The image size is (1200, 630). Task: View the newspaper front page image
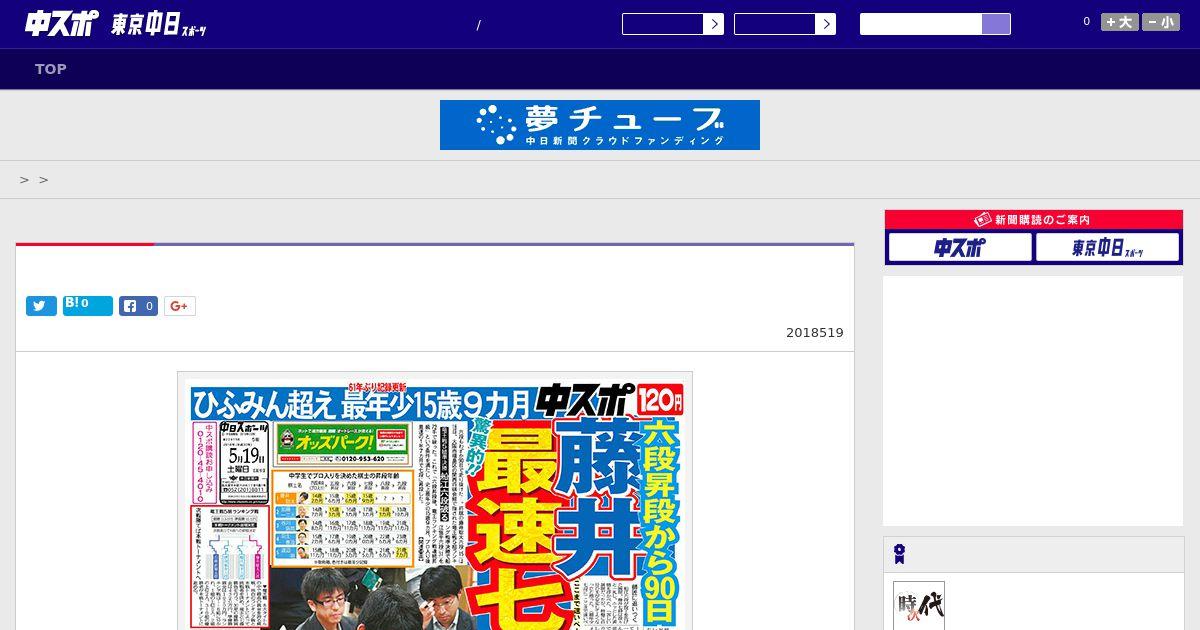pyautogui.click(x=435, y=501)
